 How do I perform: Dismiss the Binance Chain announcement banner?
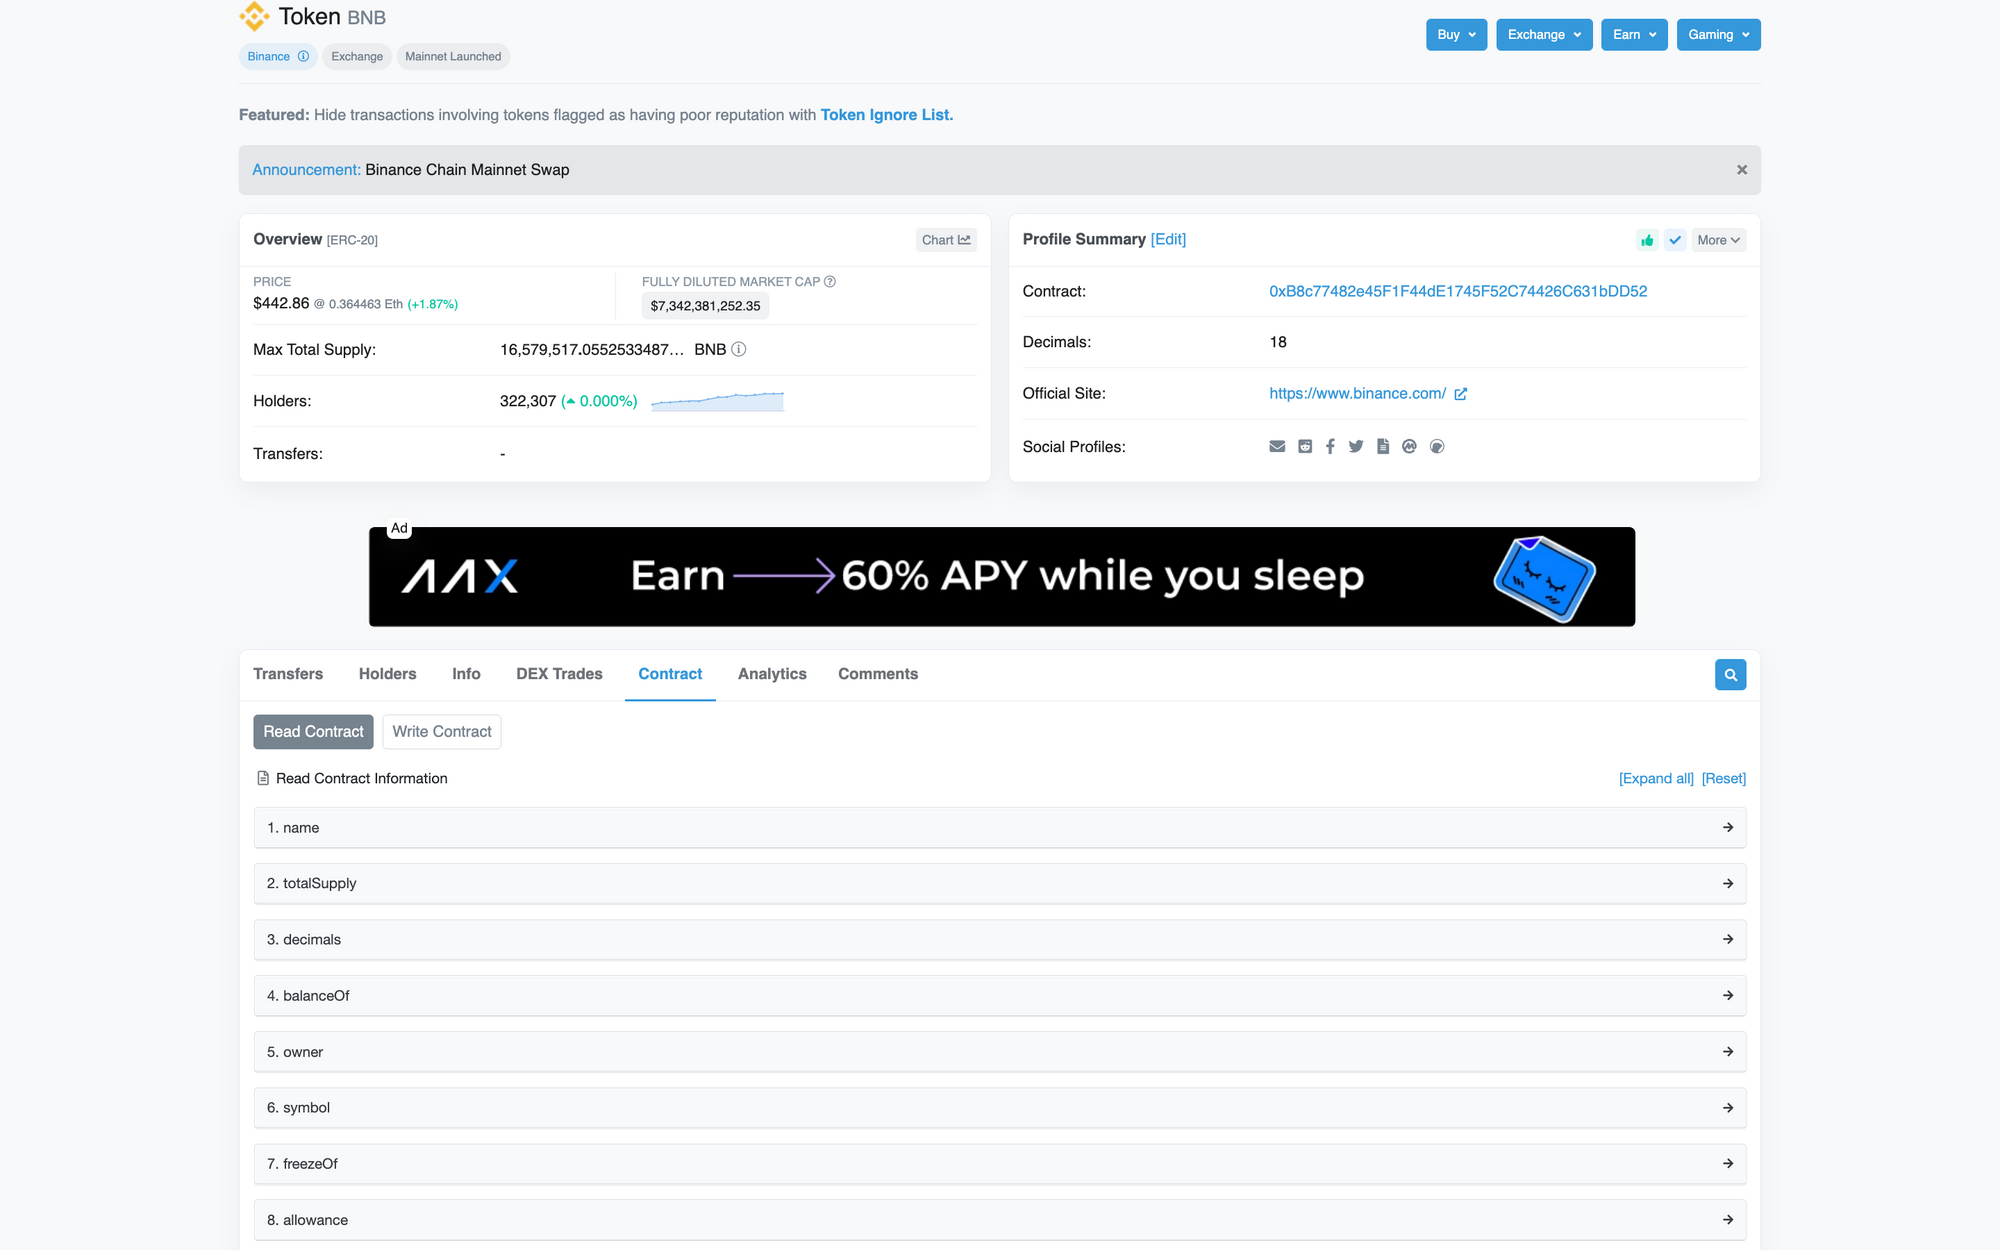pos(1742,170)
